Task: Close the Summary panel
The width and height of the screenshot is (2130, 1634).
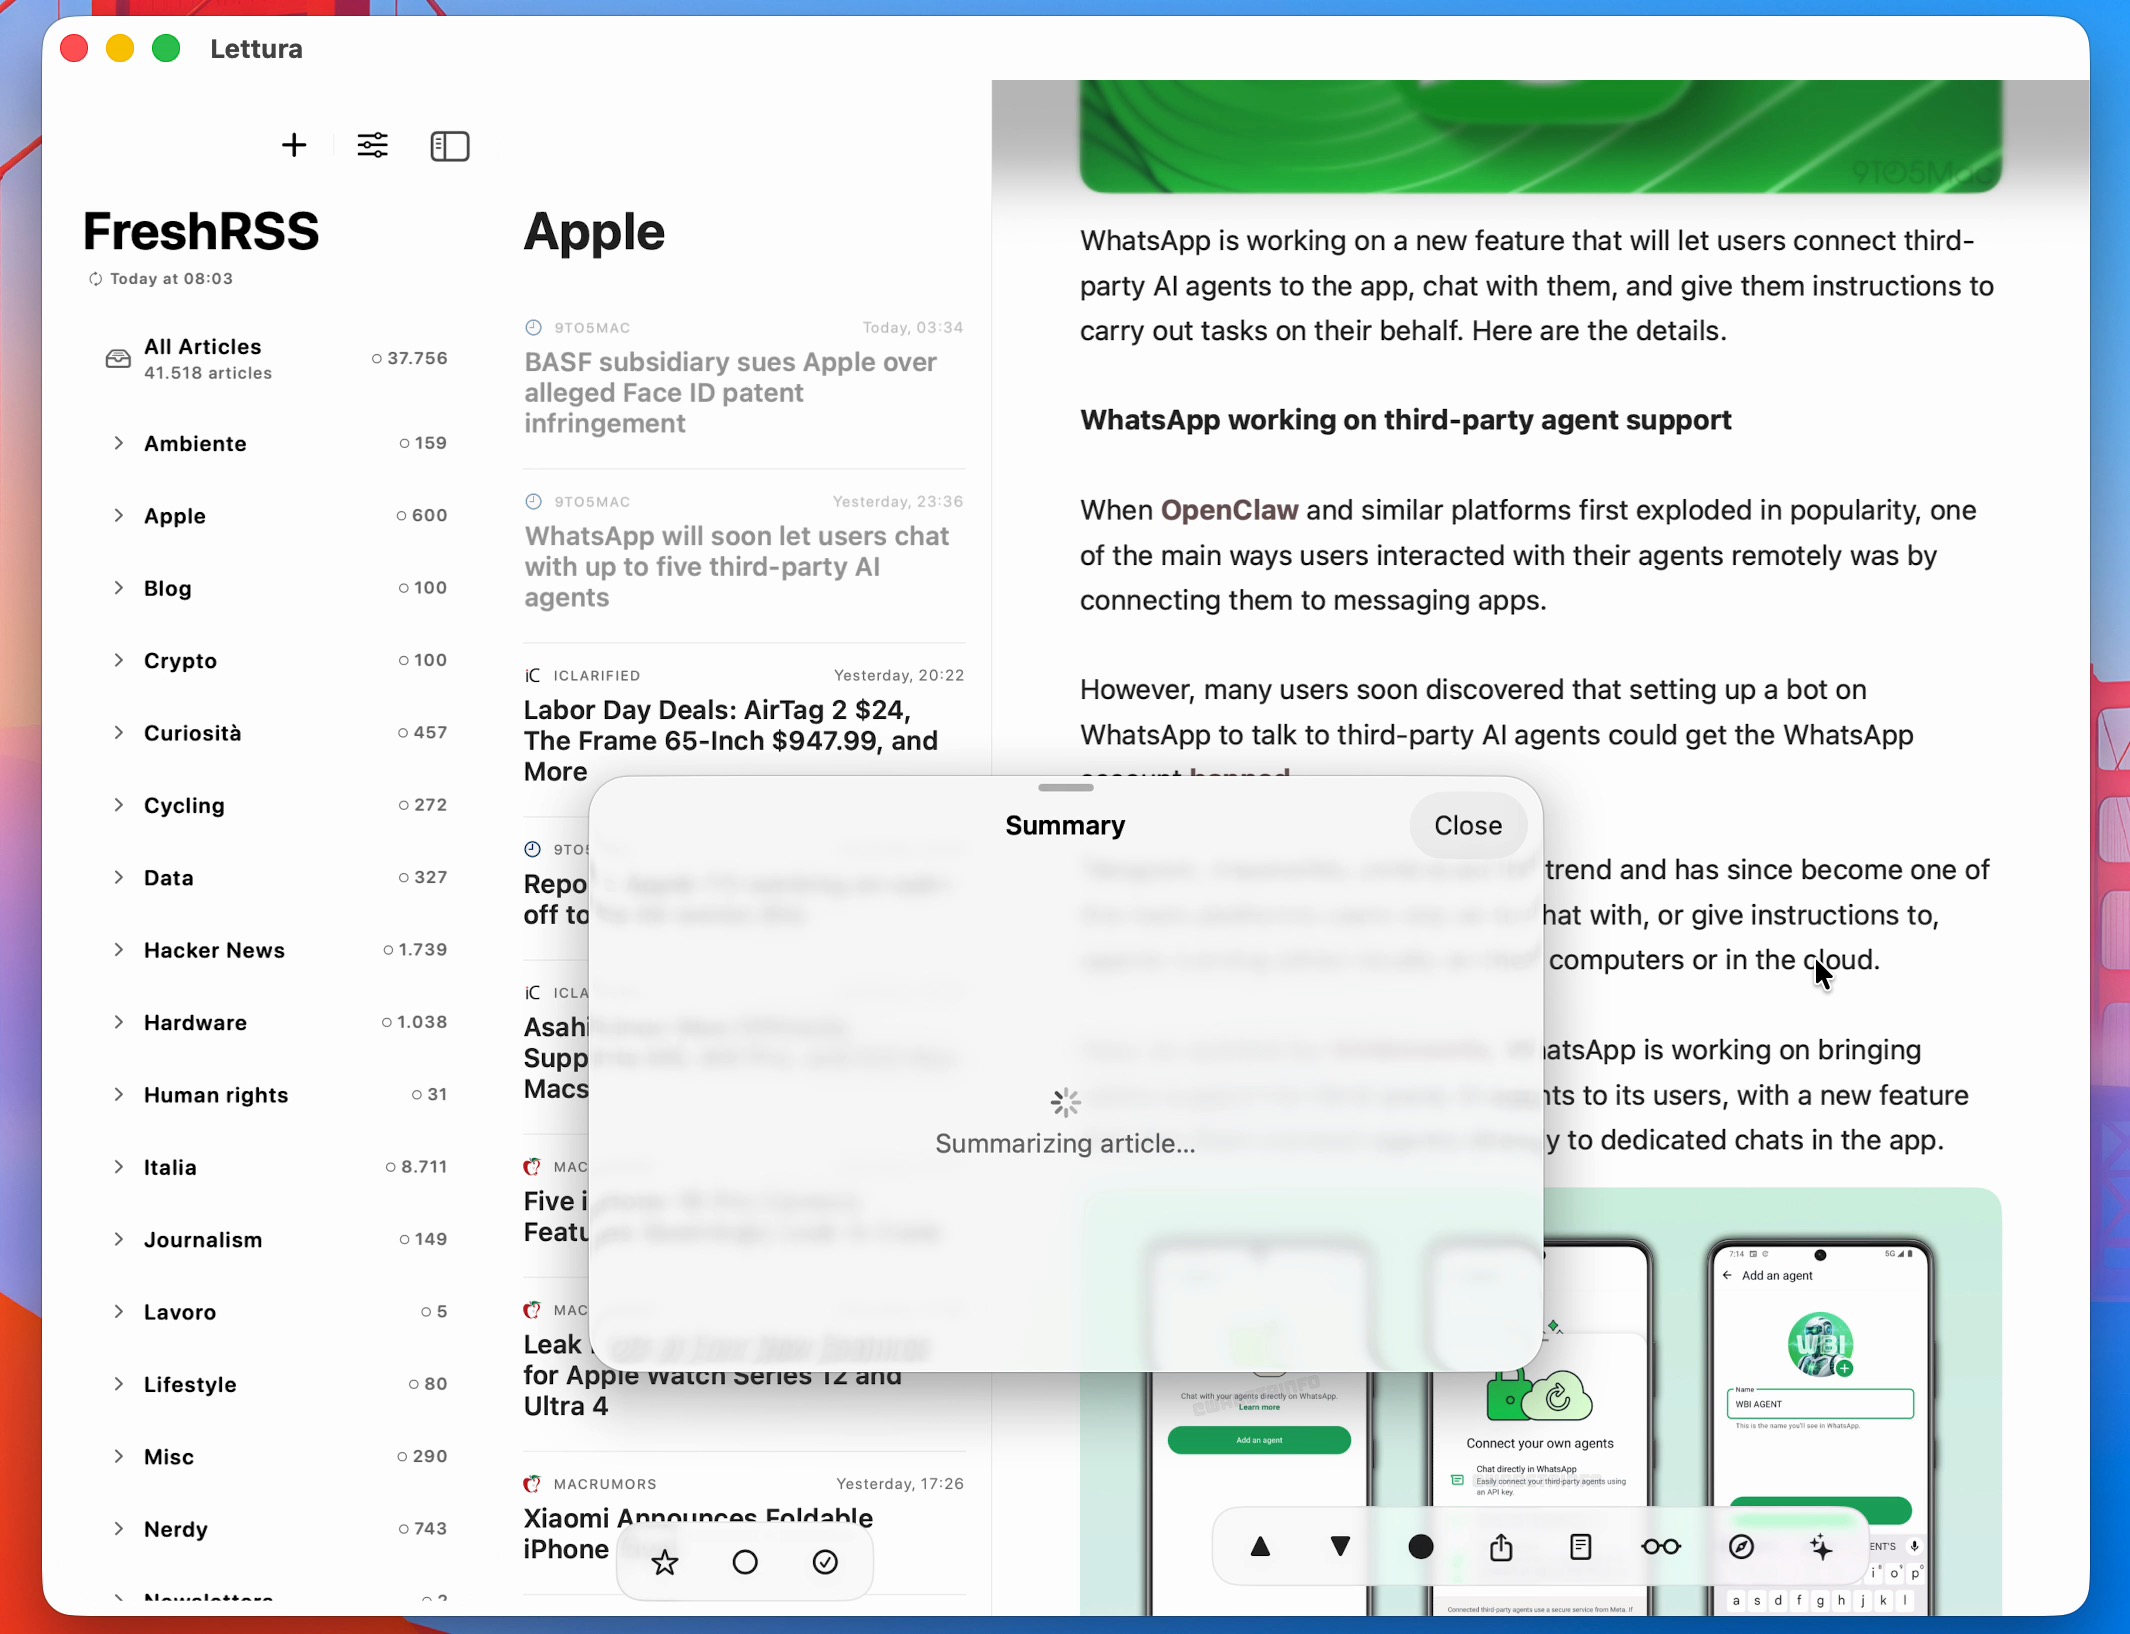Action: click(1468, 825)
